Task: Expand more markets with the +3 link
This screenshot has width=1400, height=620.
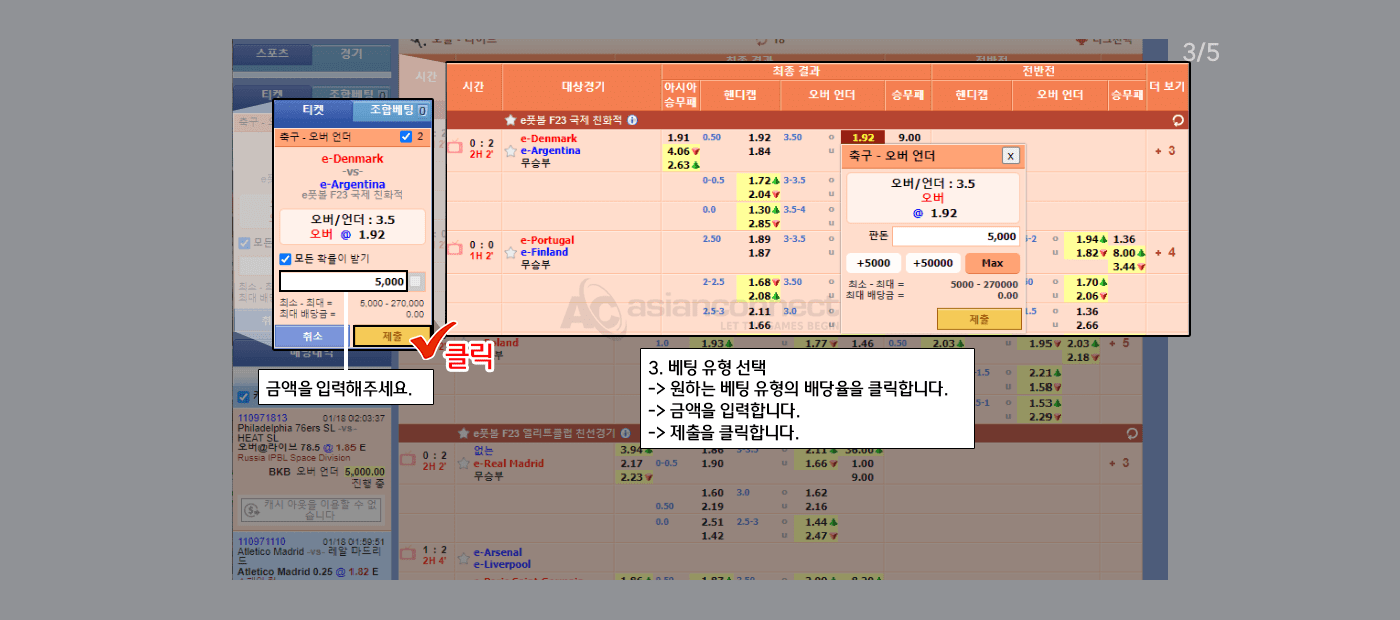Action: [1164, 151]
